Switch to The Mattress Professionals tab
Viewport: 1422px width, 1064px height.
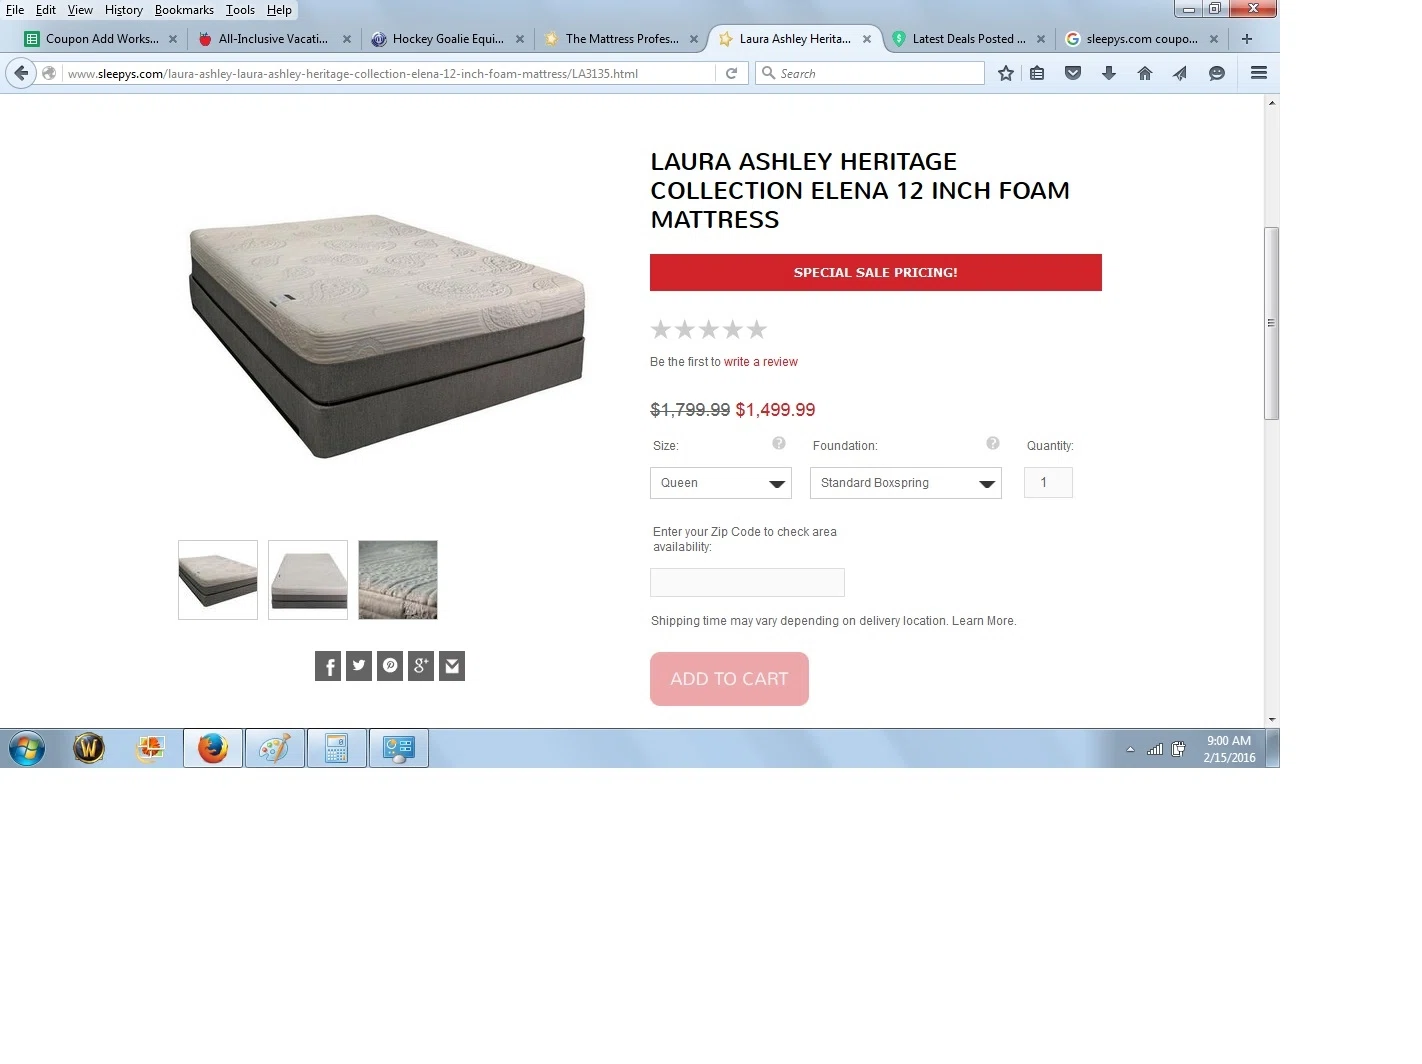tap(620, 39)
